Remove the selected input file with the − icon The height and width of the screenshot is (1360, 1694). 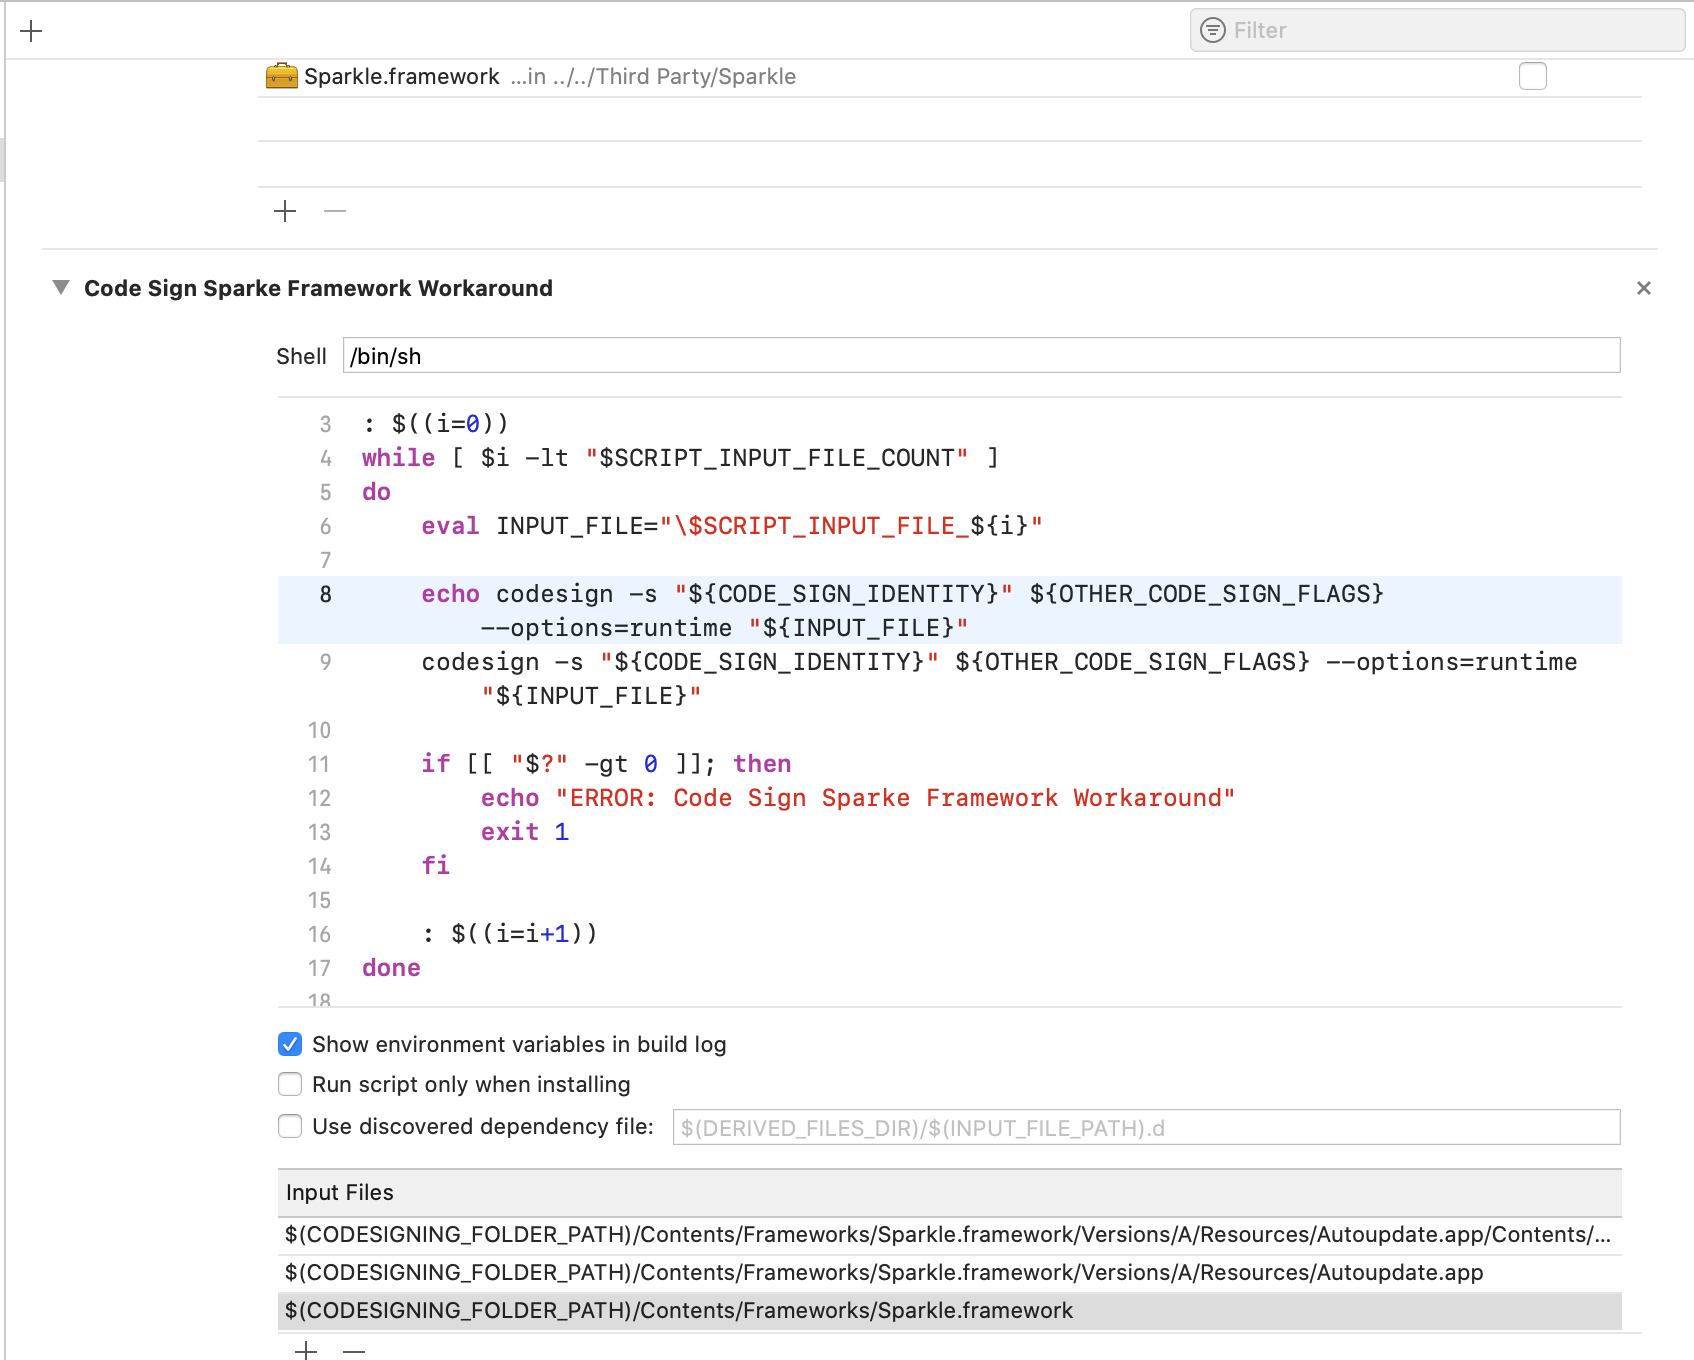coord(353,1349)
